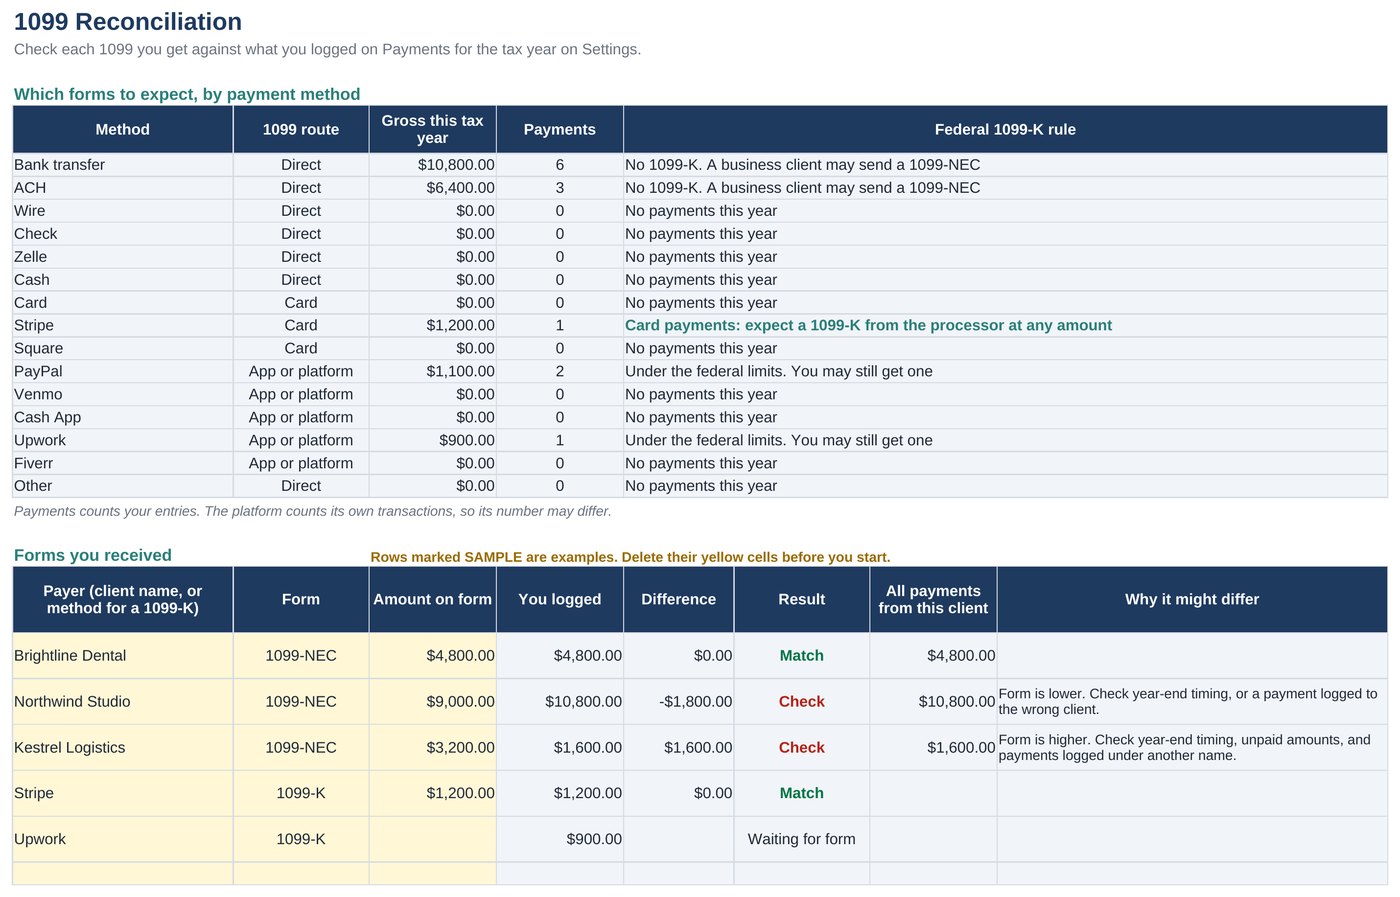
Task: Select the 'Method' column header
Action: [123, 129]
